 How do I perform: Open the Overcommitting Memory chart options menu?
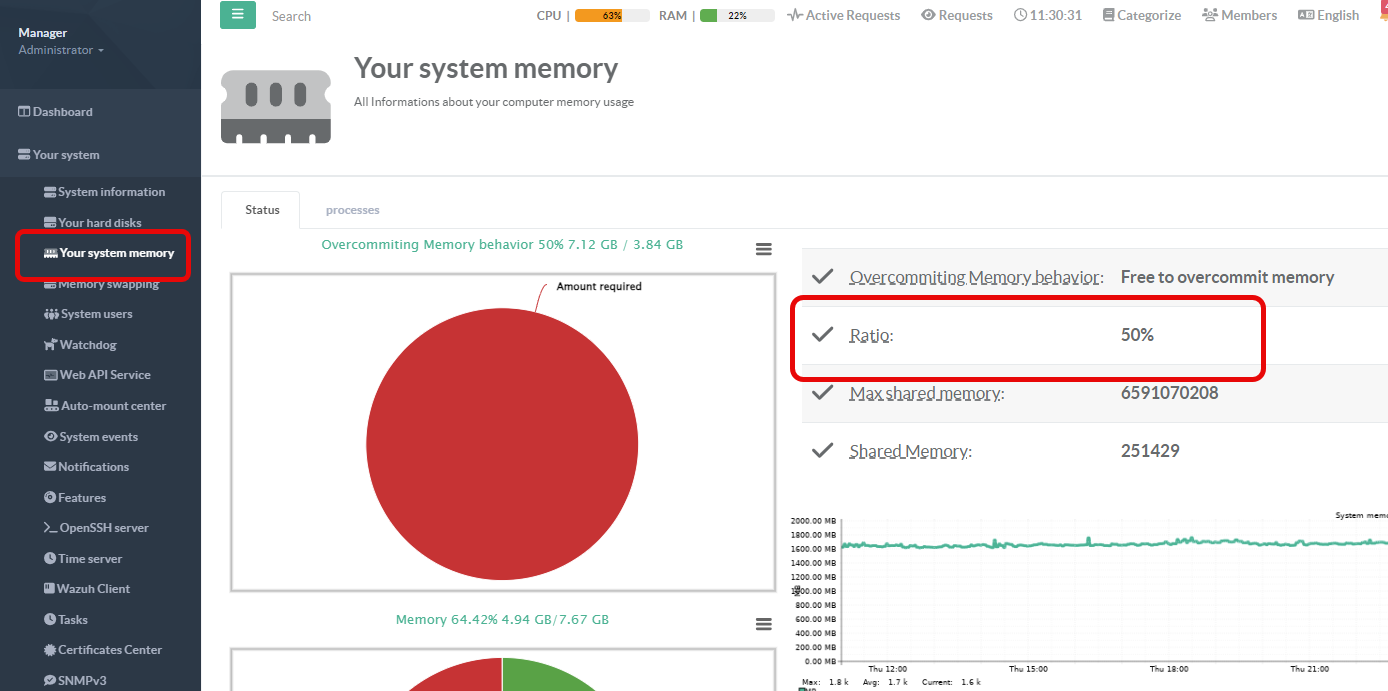764,250
